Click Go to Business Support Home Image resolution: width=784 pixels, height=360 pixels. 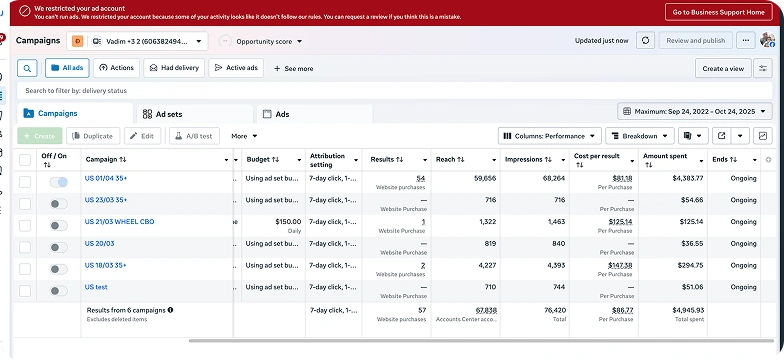pos(718,12)
